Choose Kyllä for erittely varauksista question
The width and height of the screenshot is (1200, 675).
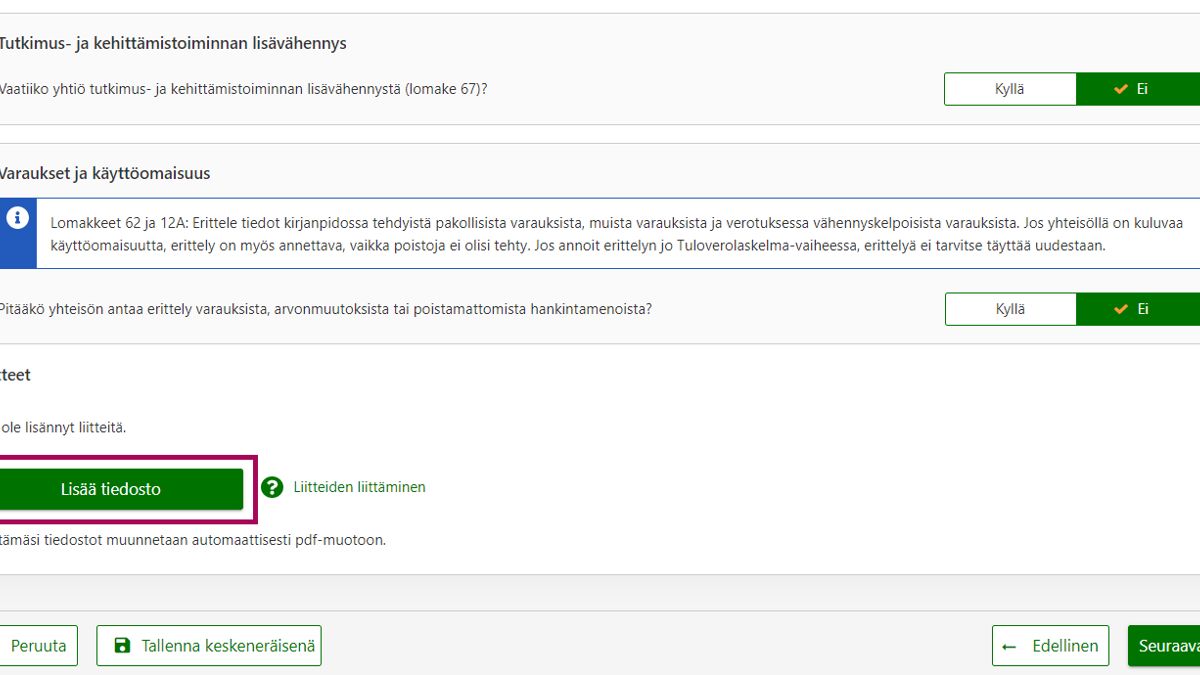1010,309
